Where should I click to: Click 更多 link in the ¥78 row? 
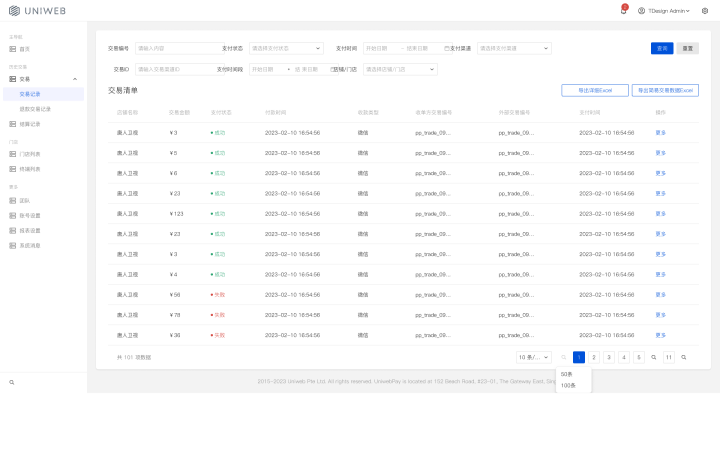[660, 315]
